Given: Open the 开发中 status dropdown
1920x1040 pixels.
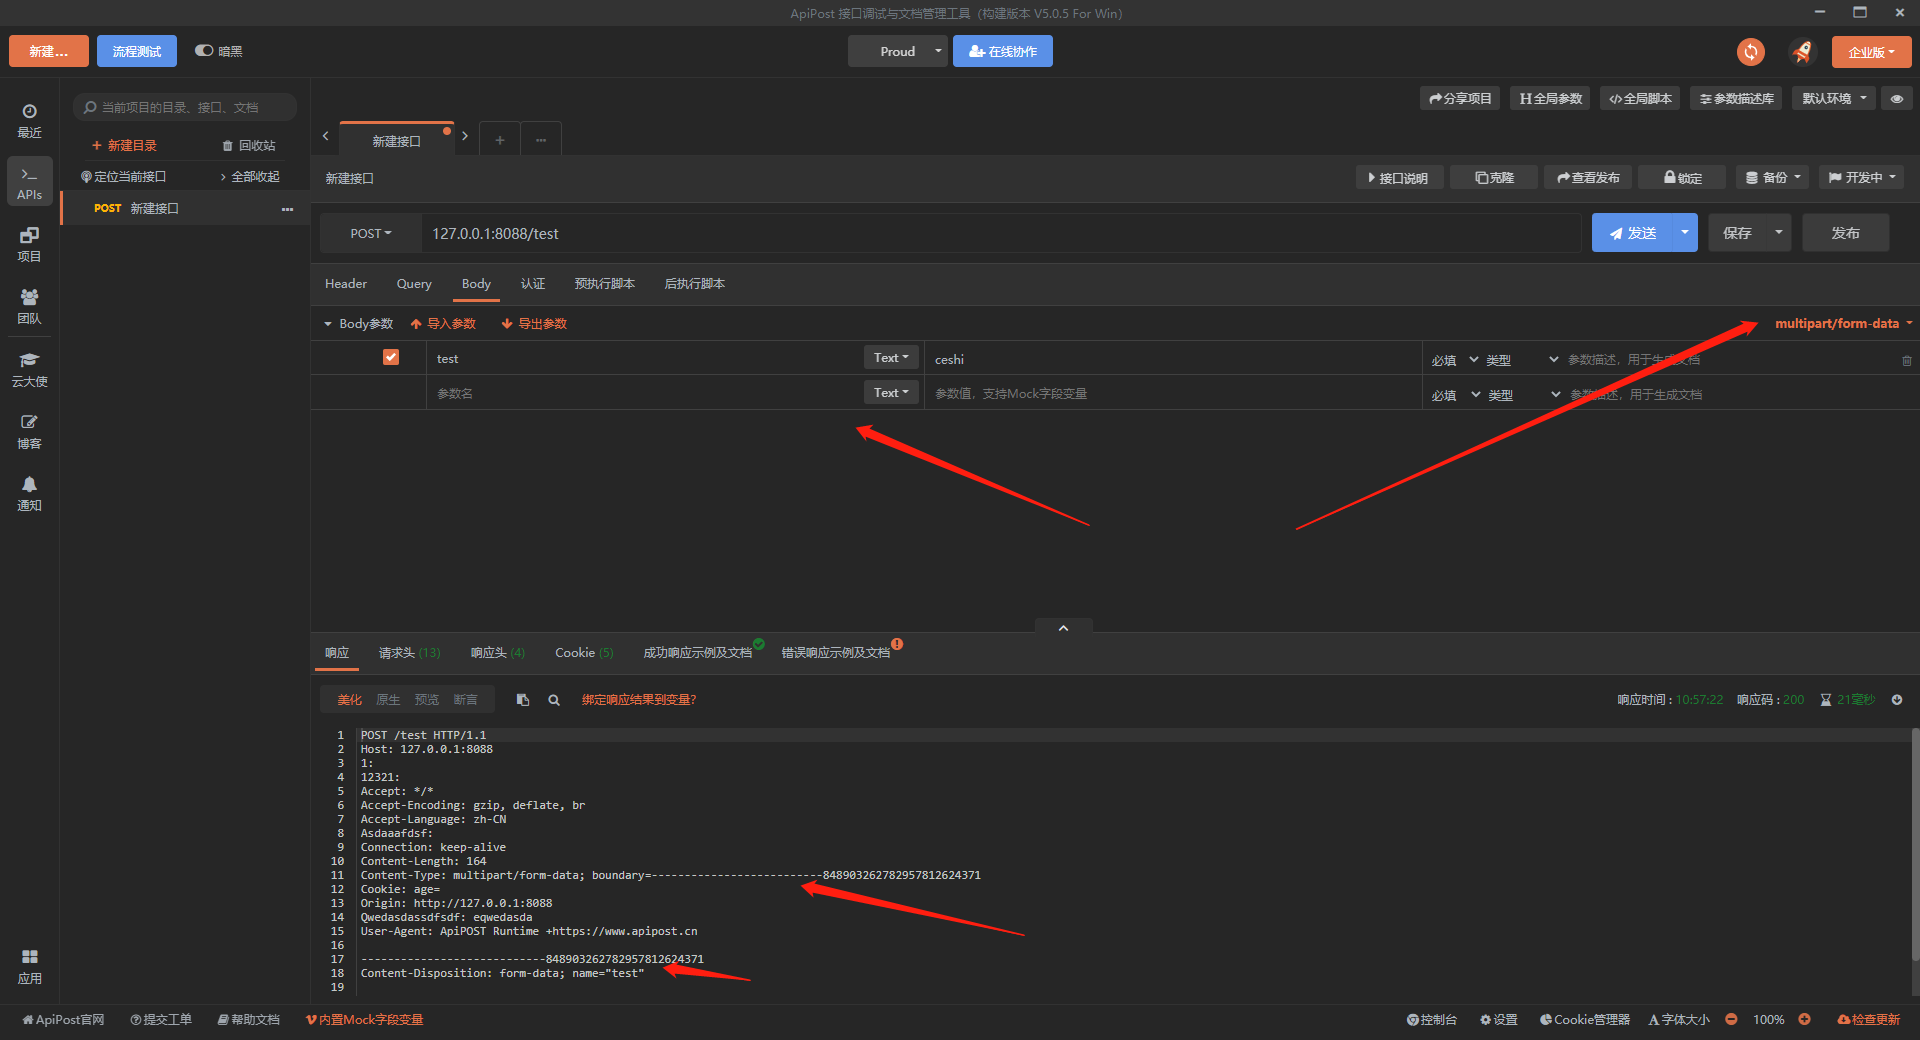Looking at the screenshot, I should [1861, 177].
